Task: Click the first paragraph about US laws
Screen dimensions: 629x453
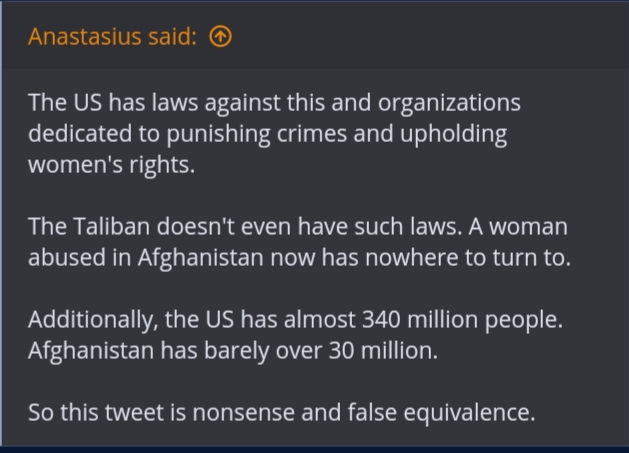Action: (x=274, y=133)
